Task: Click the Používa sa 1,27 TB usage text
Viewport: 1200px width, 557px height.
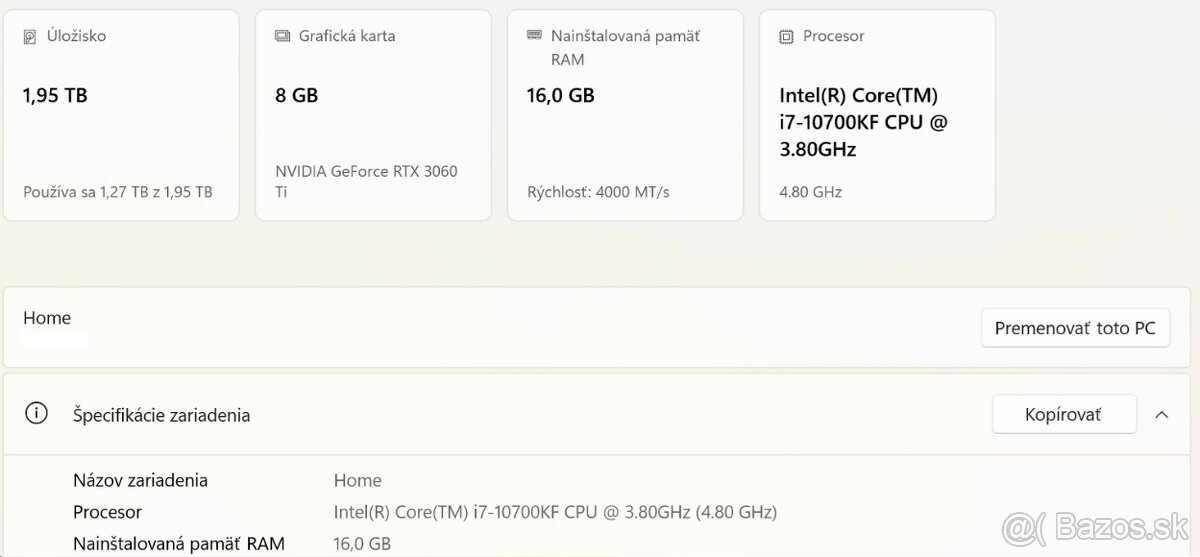Action: click(x=117, y=192)
